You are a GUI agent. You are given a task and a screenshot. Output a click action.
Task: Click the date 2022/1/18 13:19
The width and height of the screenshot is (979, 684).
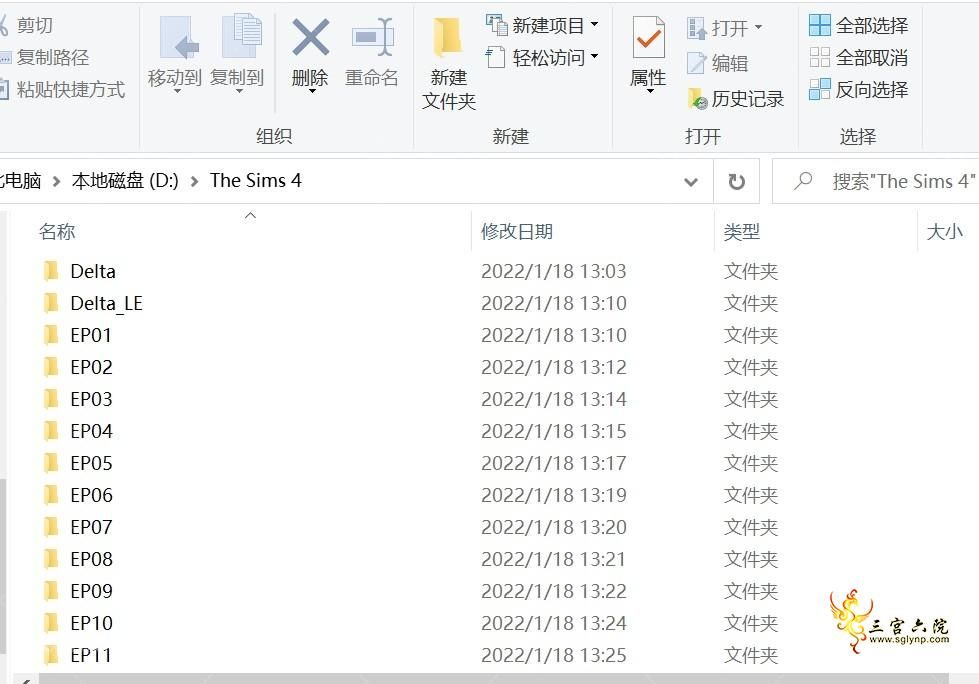pos(554,495)
